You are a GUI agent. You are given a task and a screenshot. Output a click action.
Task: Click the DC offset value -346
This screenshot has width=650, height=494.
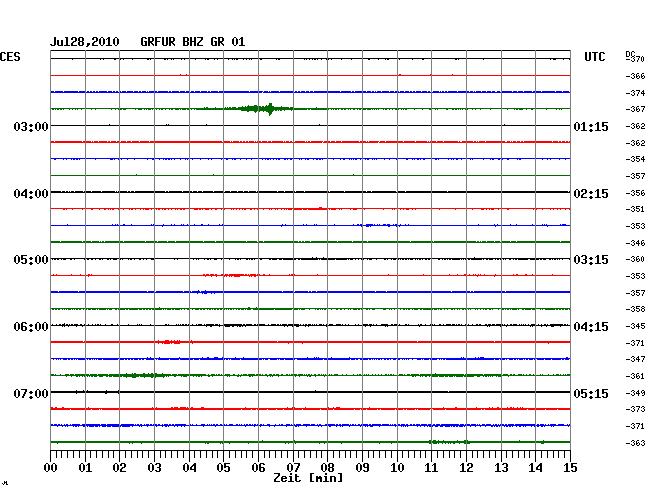[x=635, y=243]
